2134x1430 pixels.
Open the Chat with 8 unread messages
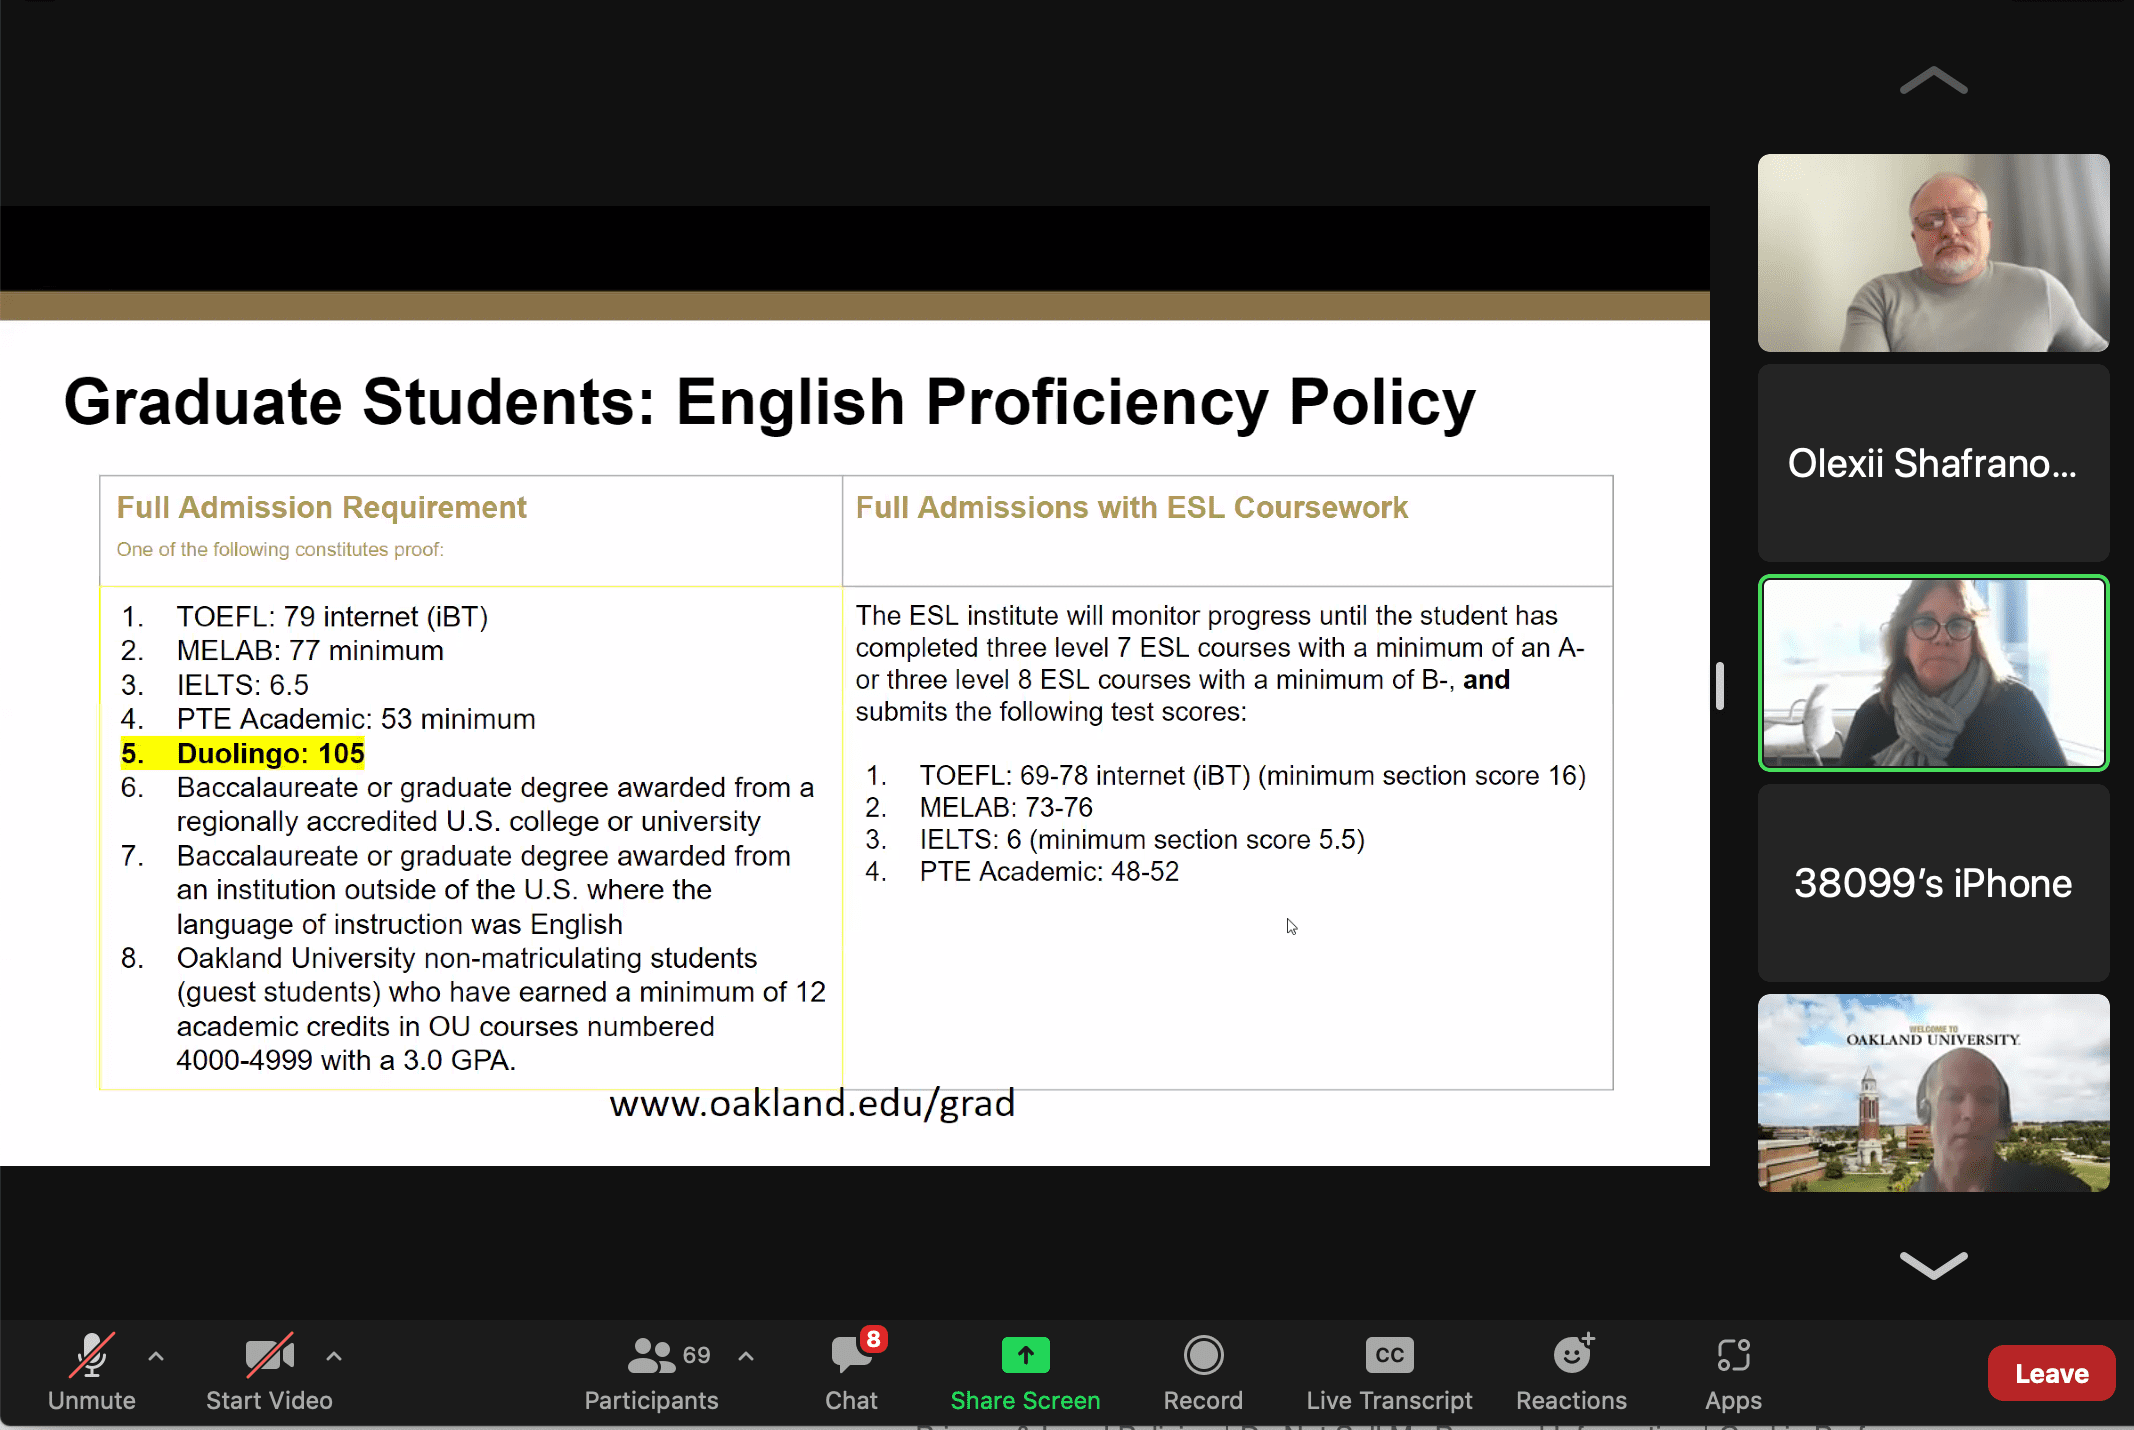pyautogui.click(x=851, y=1372)
